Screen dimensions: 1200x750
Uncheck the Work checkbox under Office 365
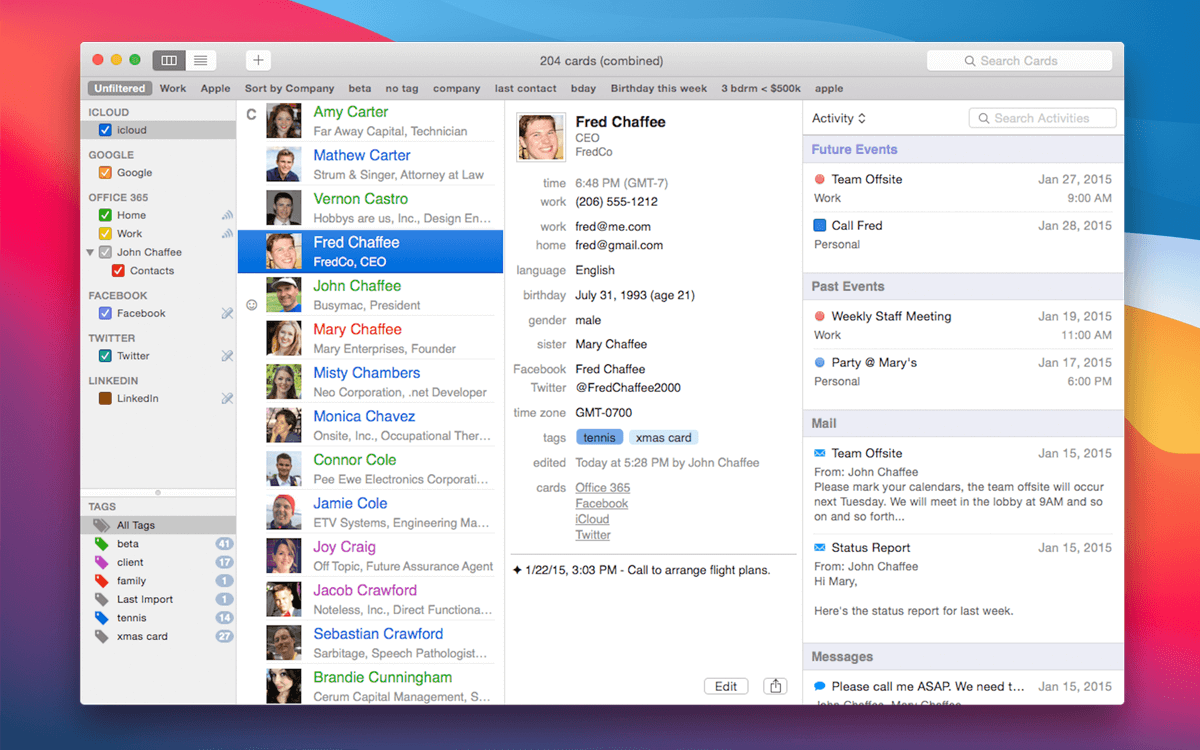point(106,234)
